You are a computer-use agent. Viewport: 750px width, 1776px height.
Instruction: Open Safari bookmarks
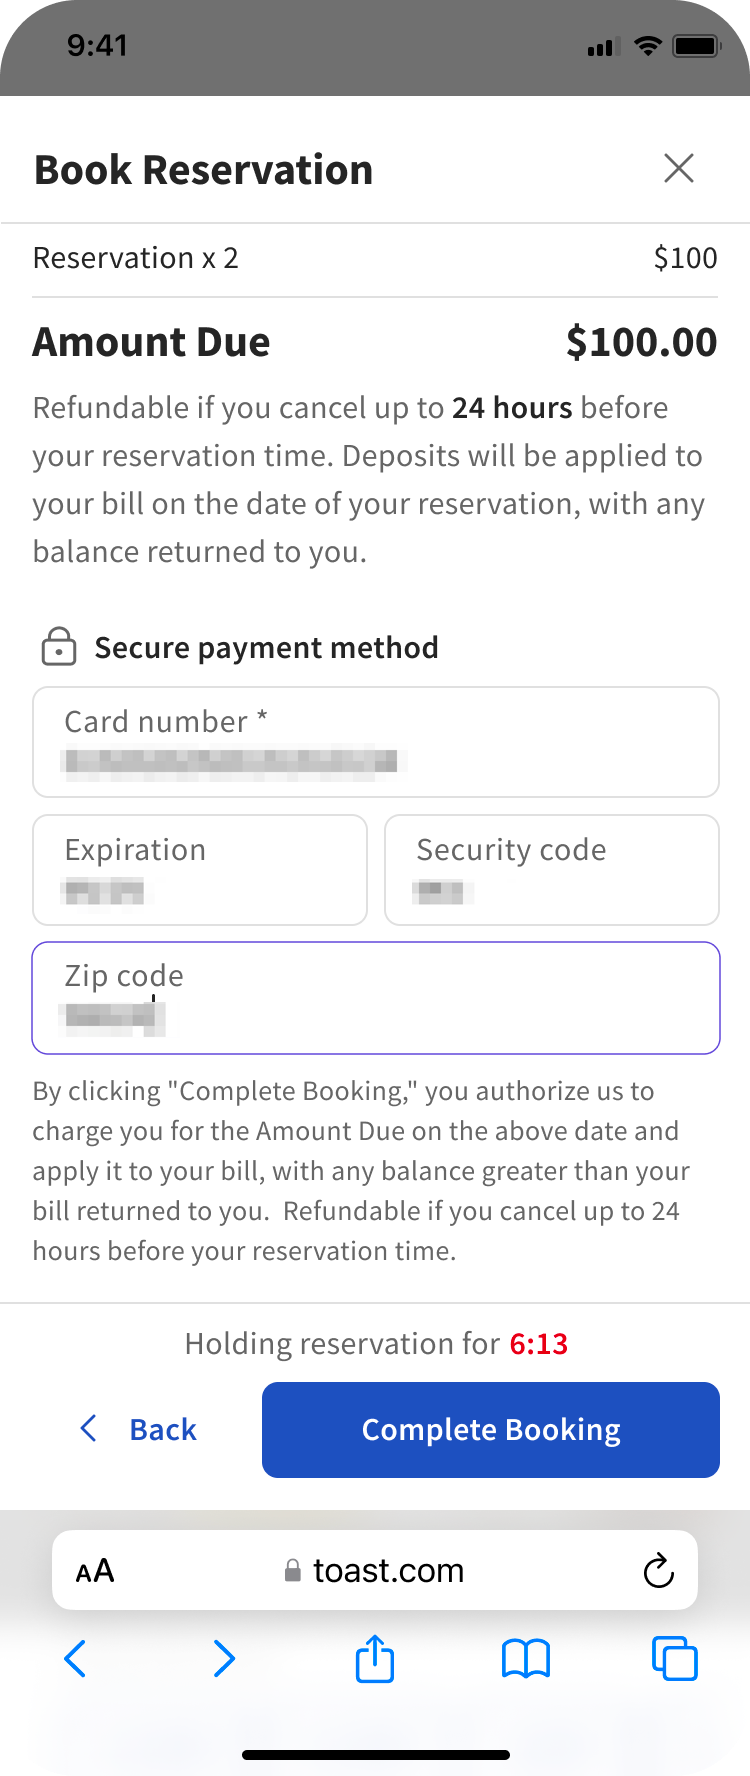525,1659
